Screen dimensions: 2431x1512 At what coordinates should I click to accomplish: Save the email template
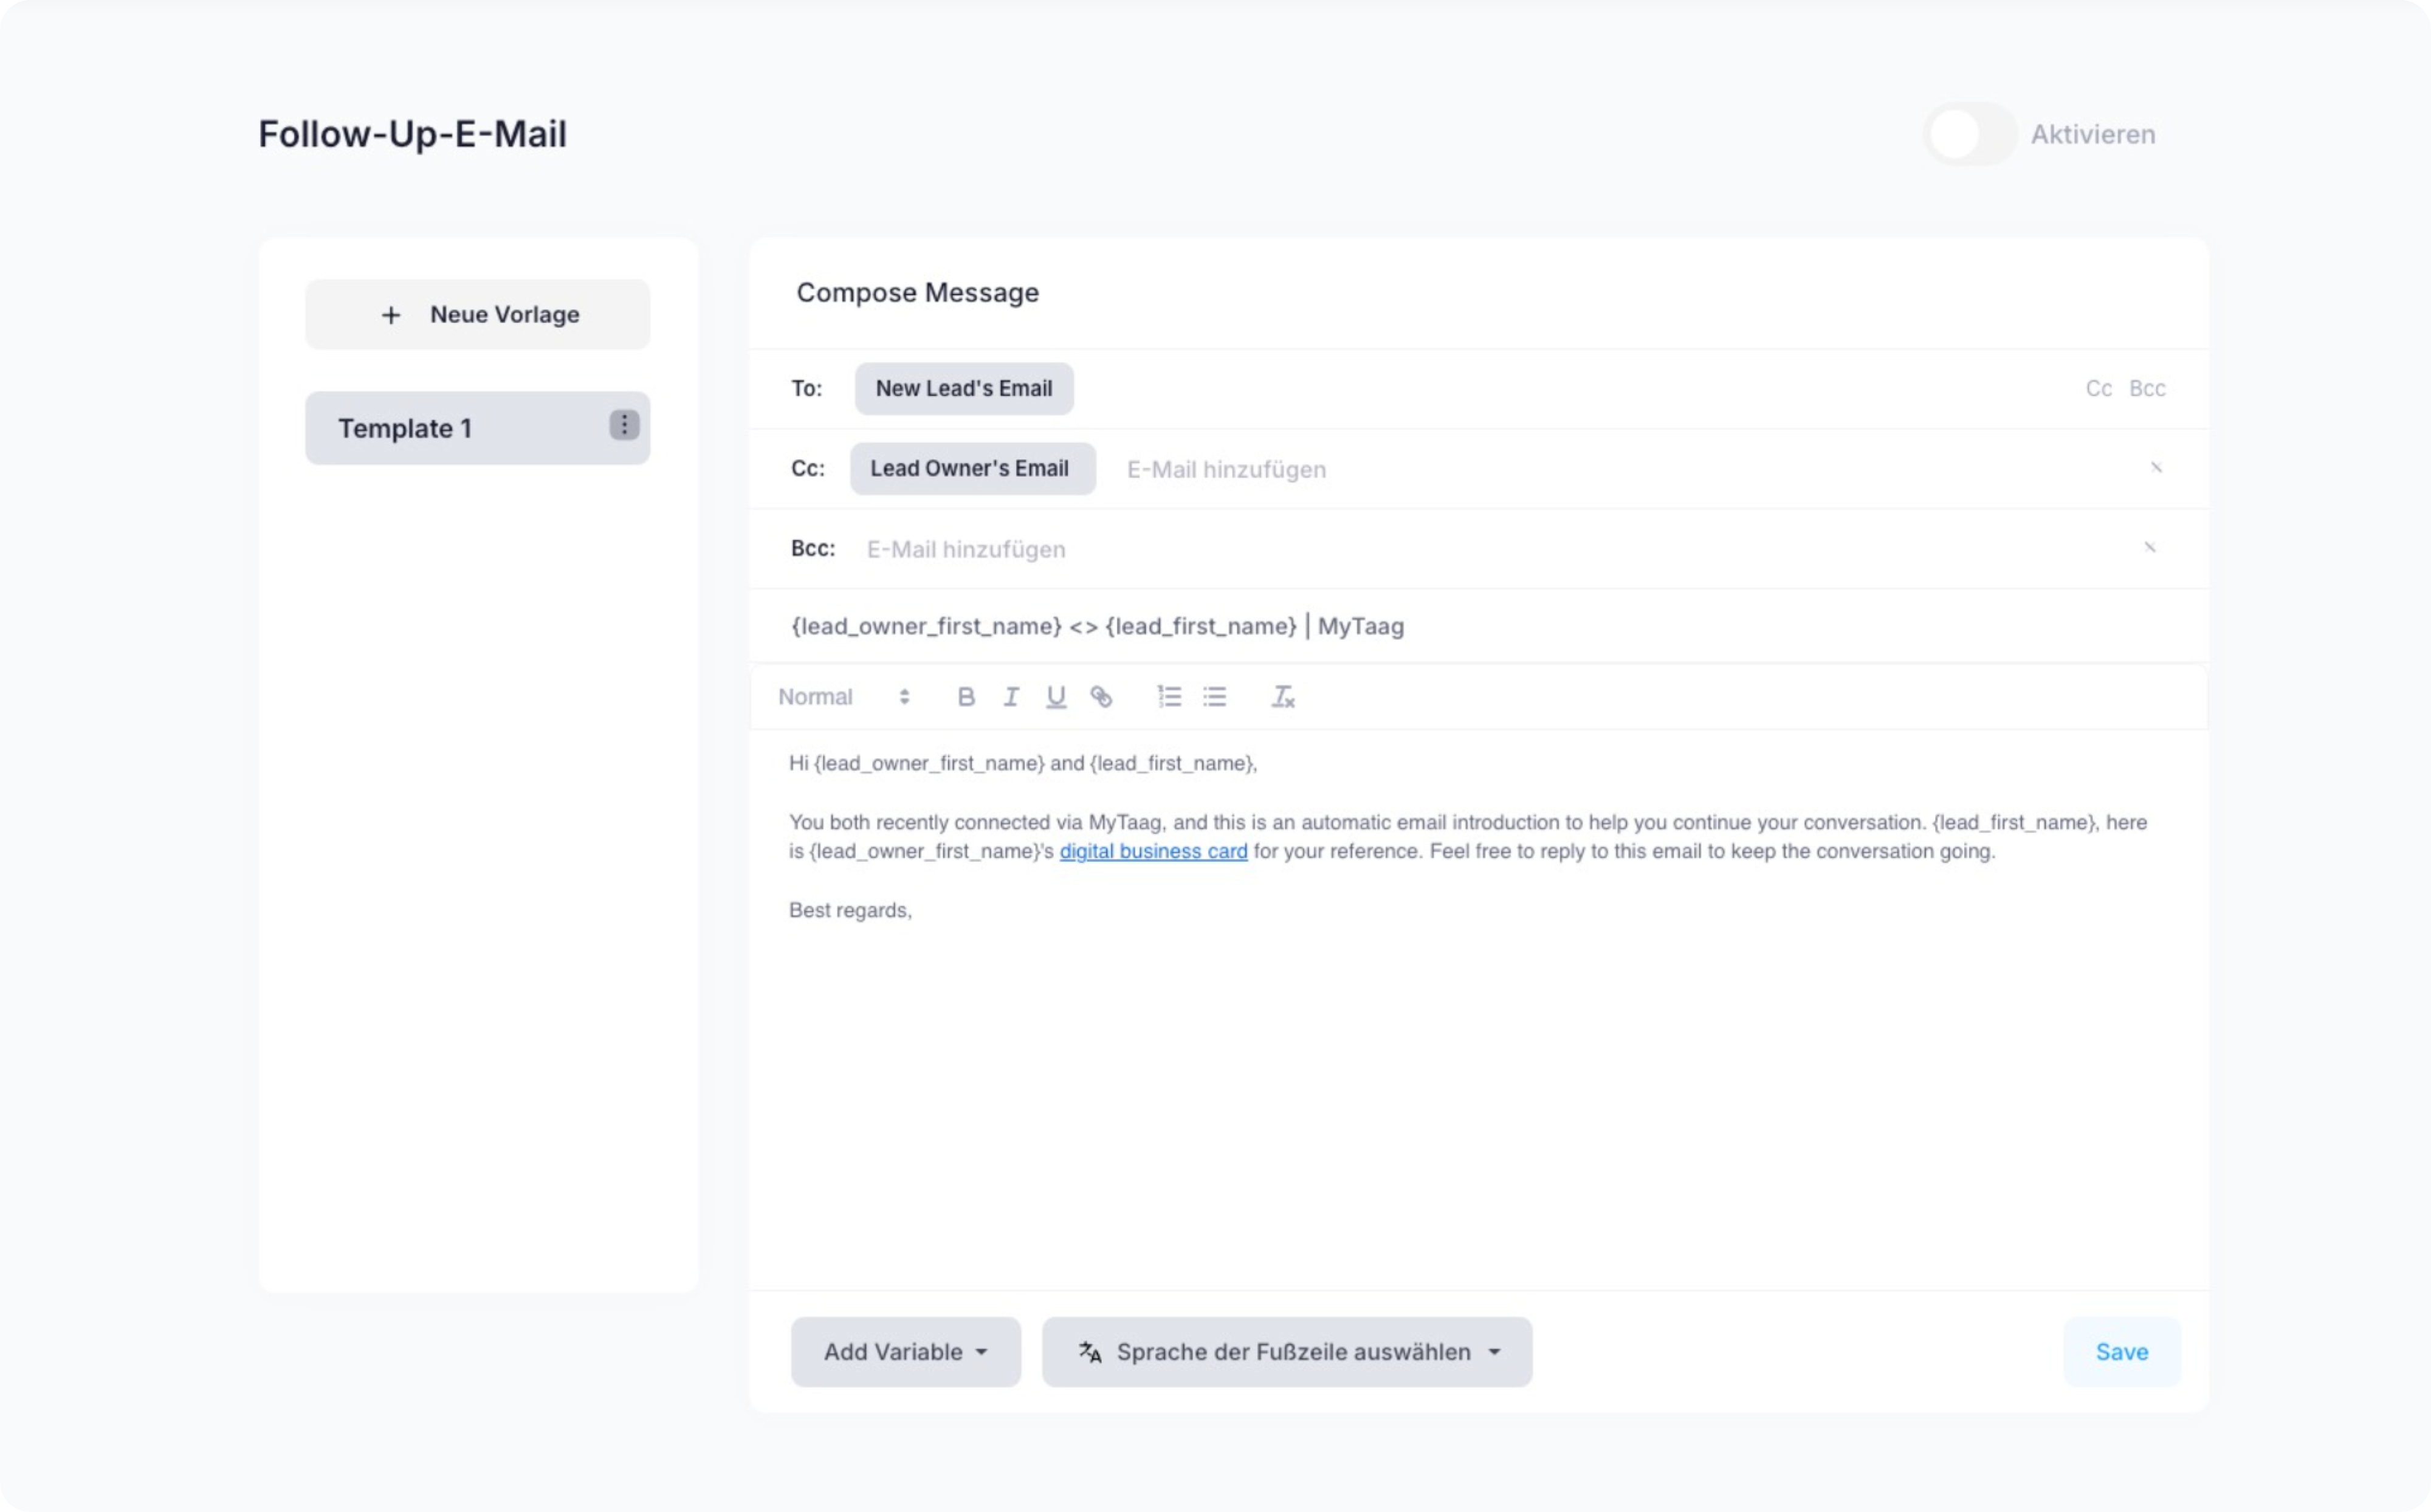(2121, 1352)
